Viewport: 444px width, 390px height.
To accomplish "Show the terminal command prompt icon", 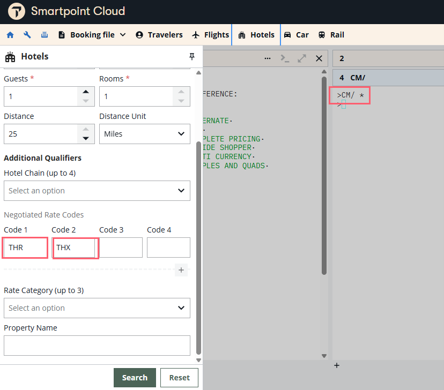I will (x=285, y=58).
